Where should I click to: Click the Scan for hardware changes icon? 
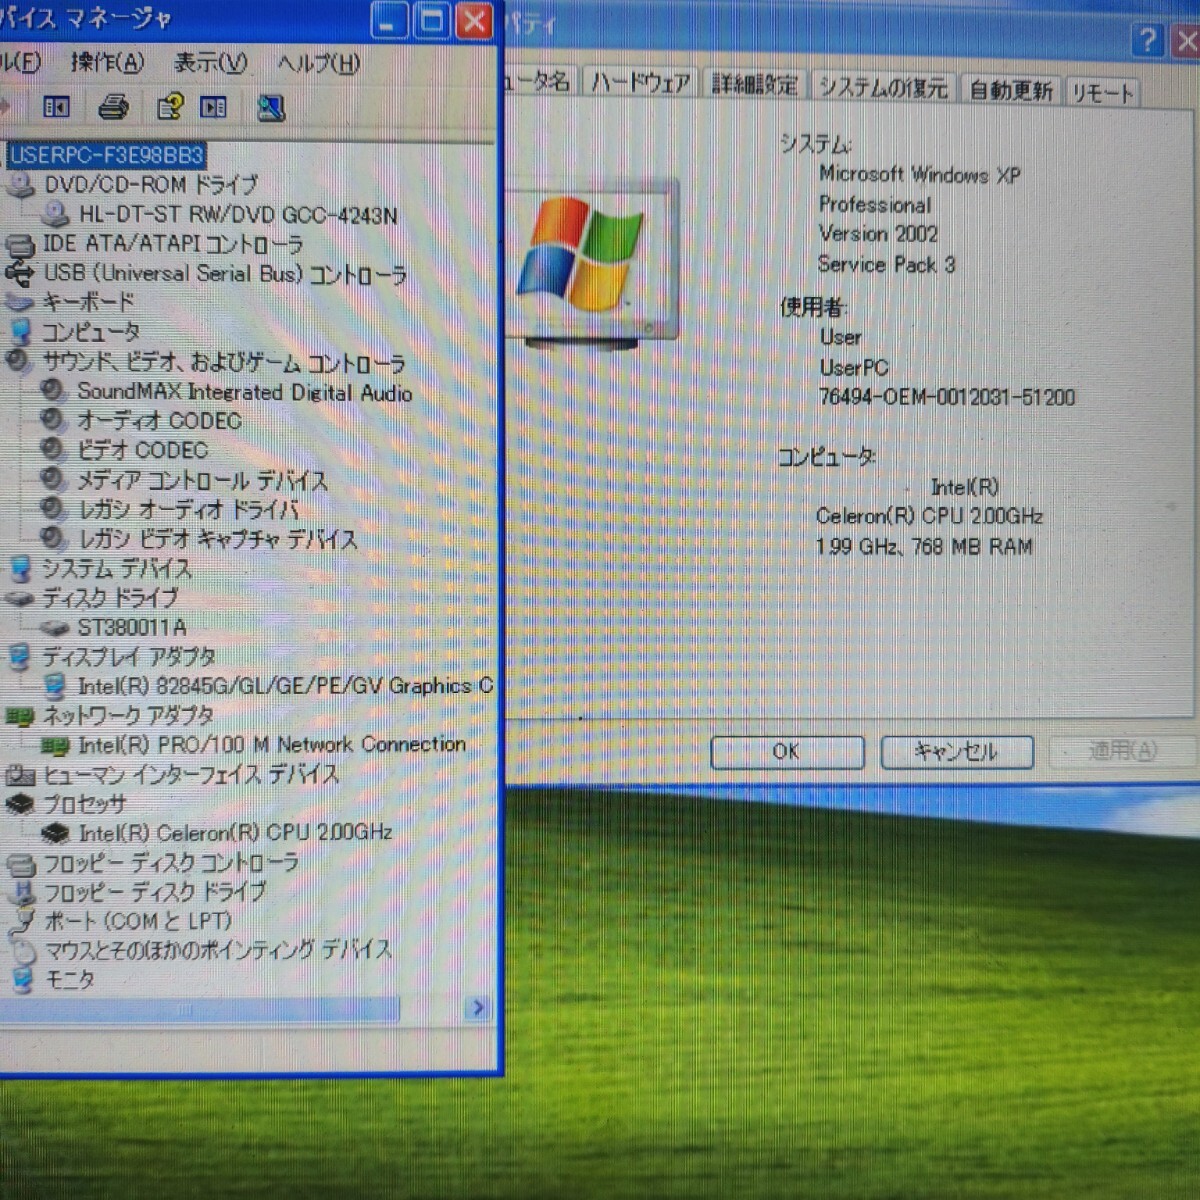pyautogui.click(x=270, y=108)
